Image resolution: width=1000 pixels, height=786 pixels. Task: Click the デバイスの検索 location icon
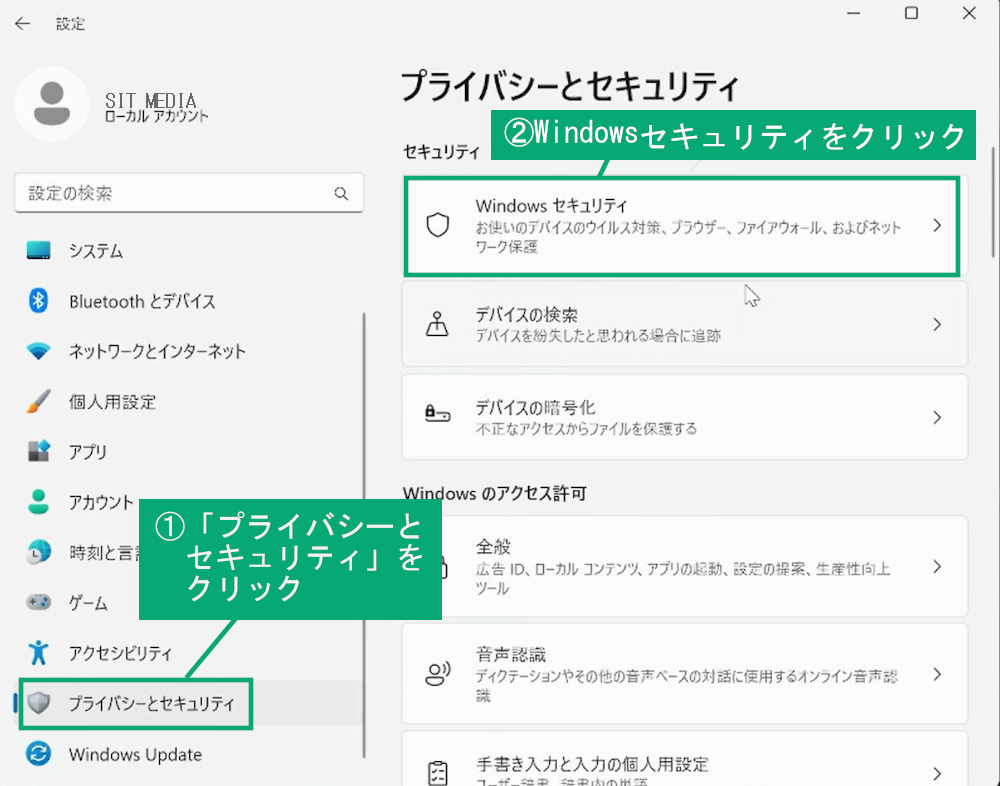pos(438,324)
